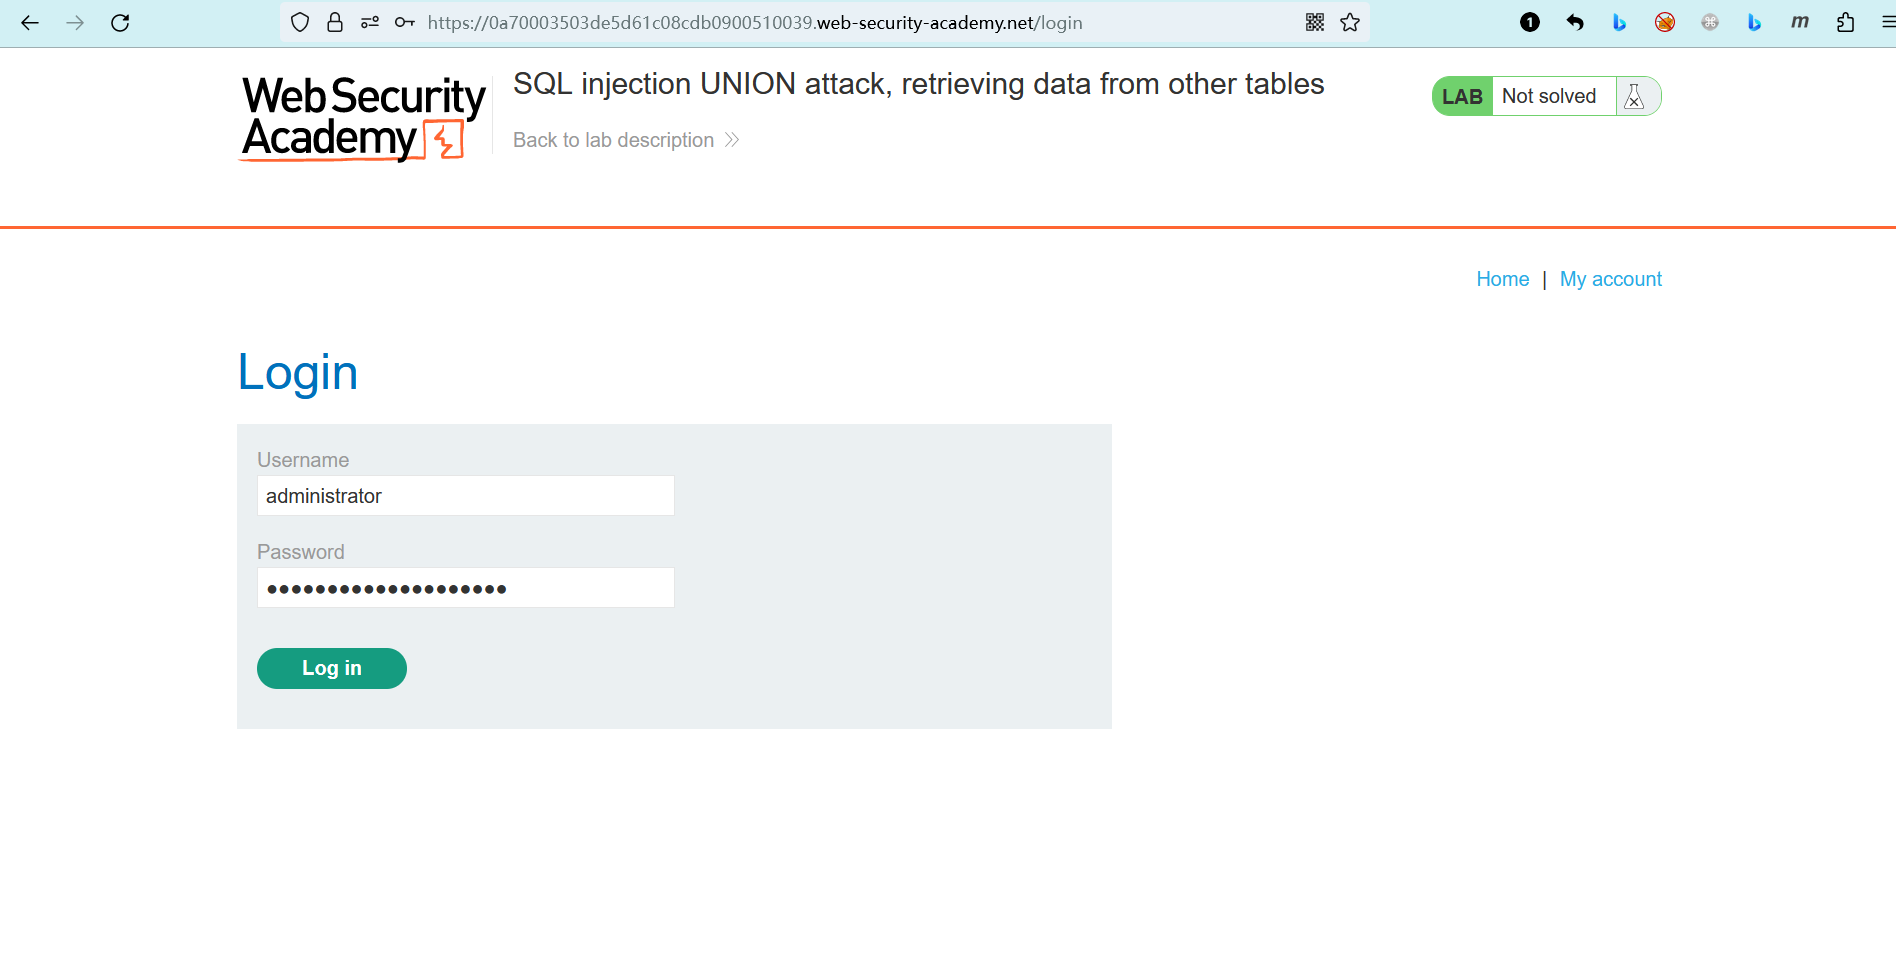Click the crossed-out orange blocker extension
The image size is (1896, 957).
coord(1665,22)
